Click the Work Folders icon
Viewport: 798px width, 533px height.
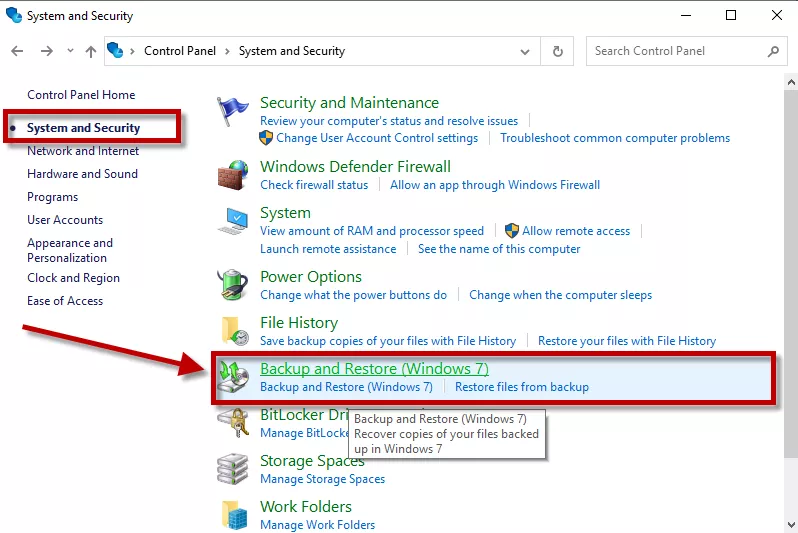235,515
